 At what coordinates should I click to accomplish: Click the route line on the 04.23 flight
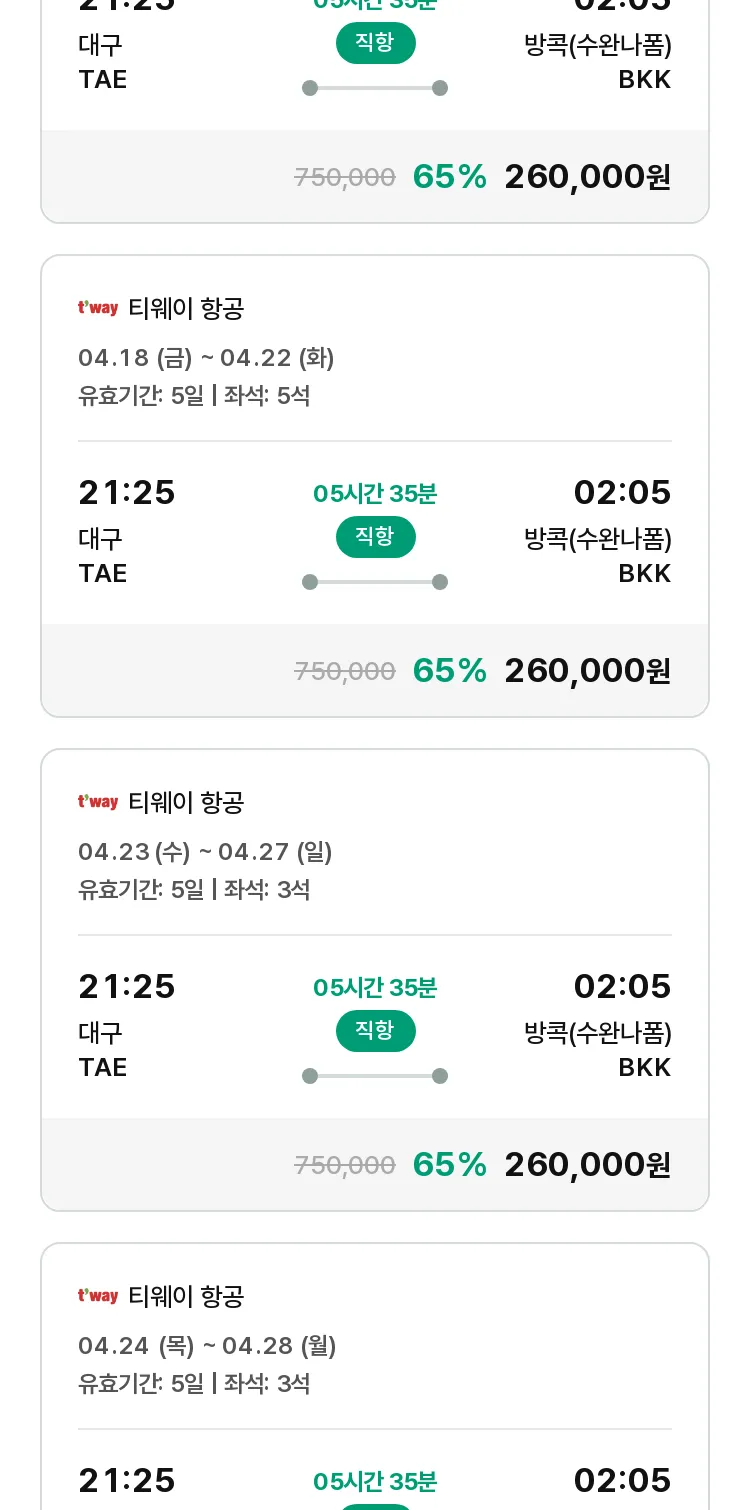coord(375,1076)
